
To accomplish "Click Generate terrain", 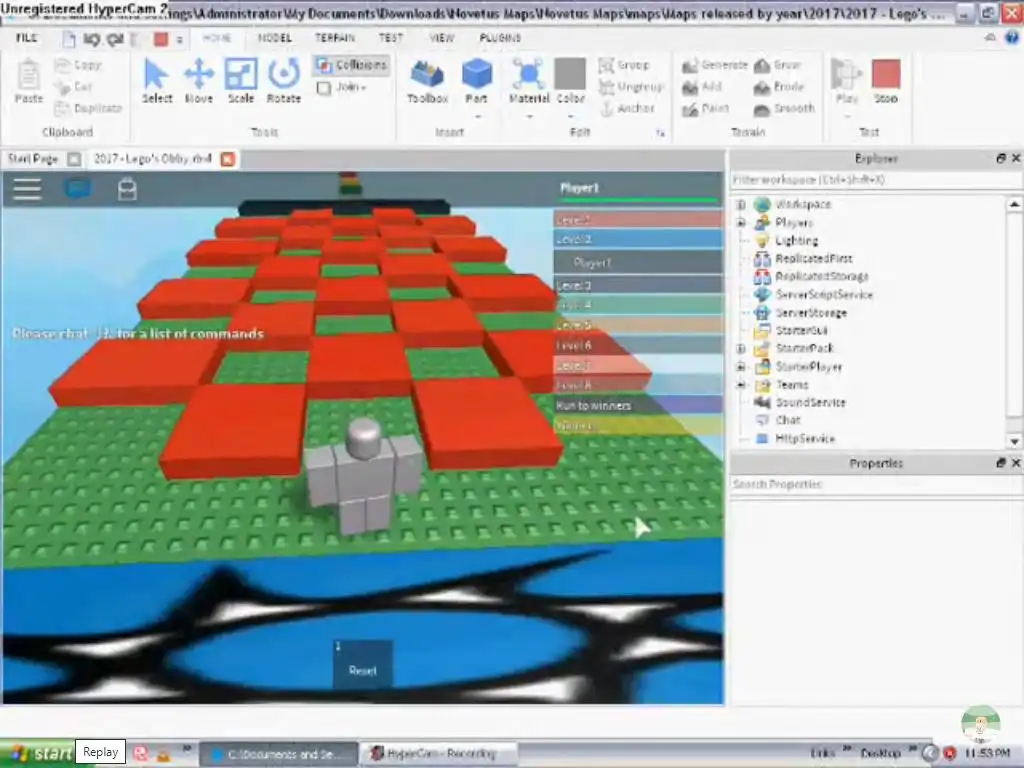I will (x=714, y=65).
